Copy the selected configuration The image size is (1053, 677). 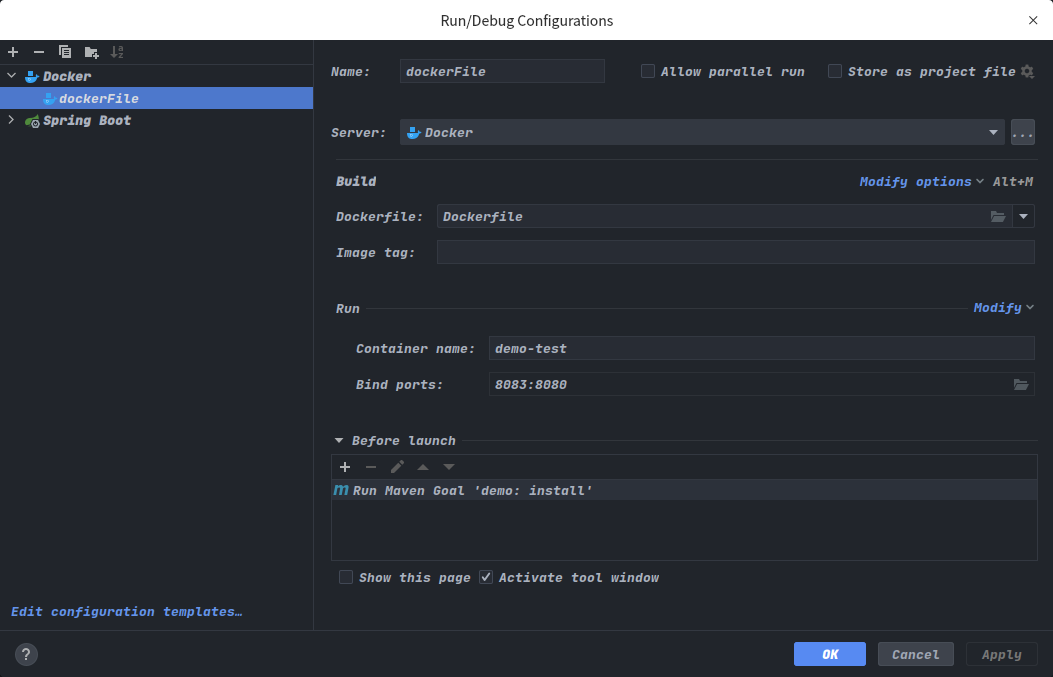pos(65,52)
